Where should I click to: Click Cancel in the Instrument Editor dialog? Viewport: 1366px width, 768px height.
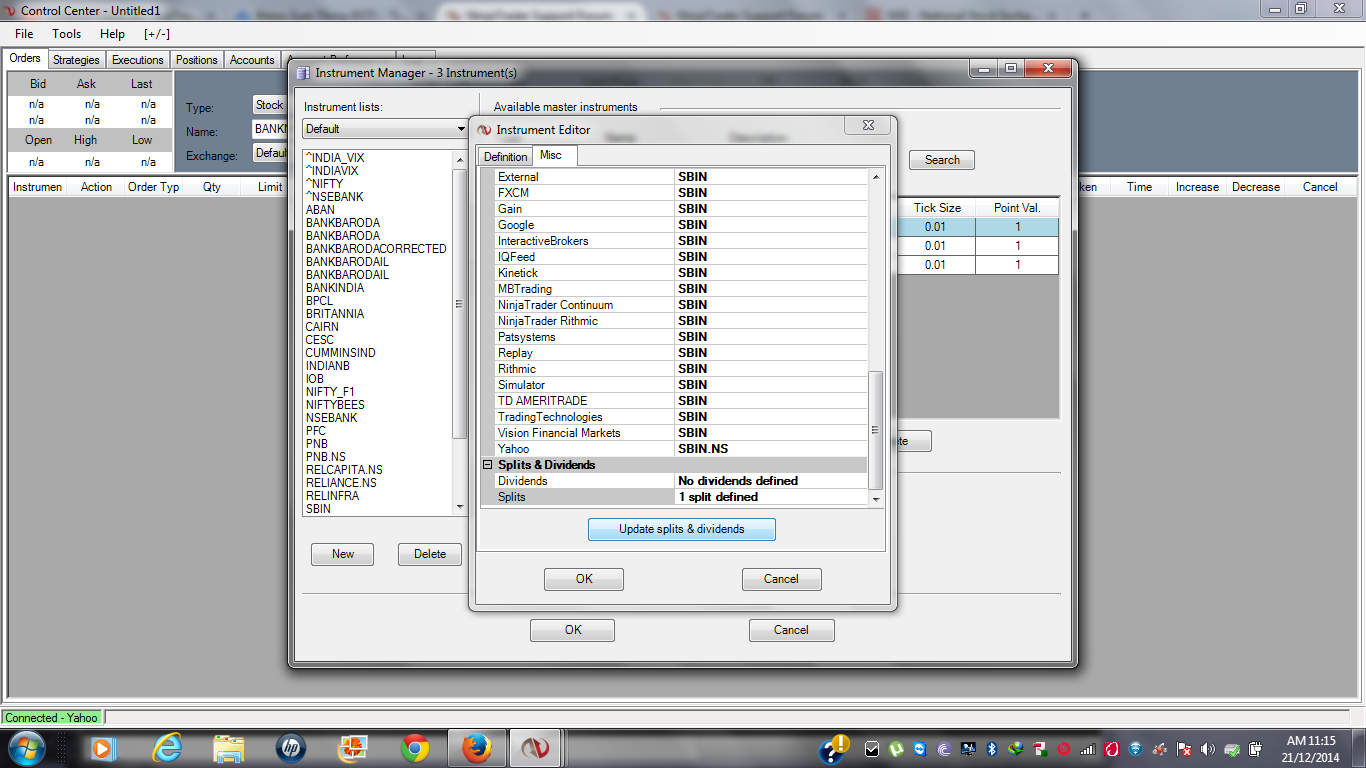(781, 579)
